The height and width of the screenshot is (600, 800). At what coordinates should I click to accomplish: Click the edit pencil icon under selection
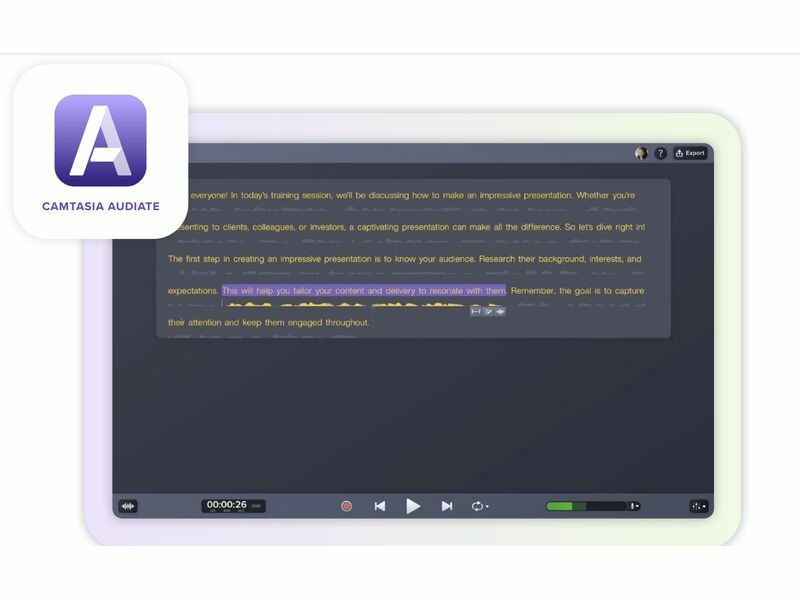[488, 311]
